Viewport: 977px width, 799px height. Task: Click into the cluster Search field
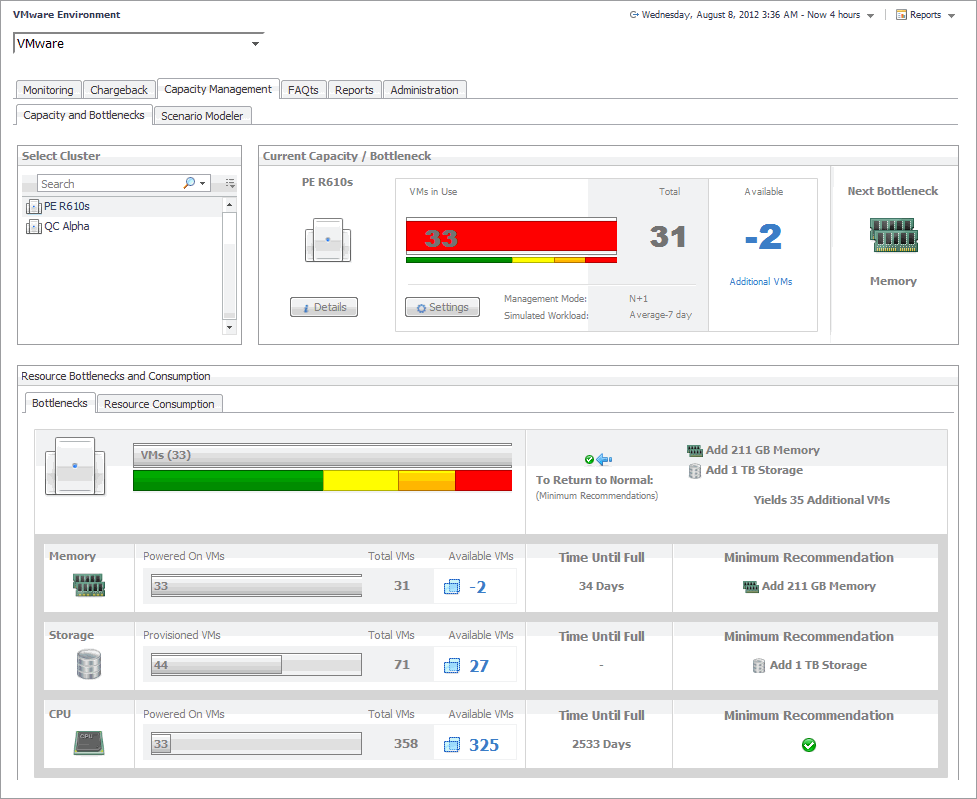pyautogui.click(x=108, y=184)
